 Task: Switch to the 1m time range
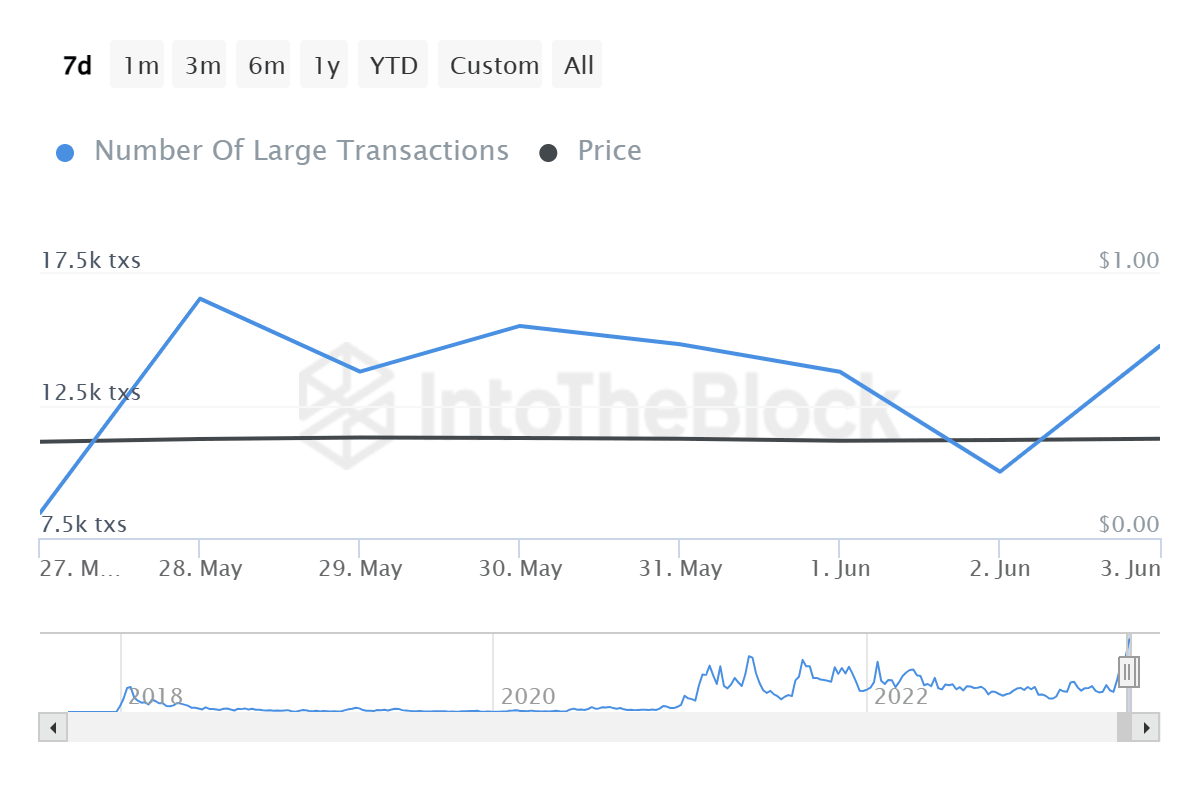pos(141,66)
